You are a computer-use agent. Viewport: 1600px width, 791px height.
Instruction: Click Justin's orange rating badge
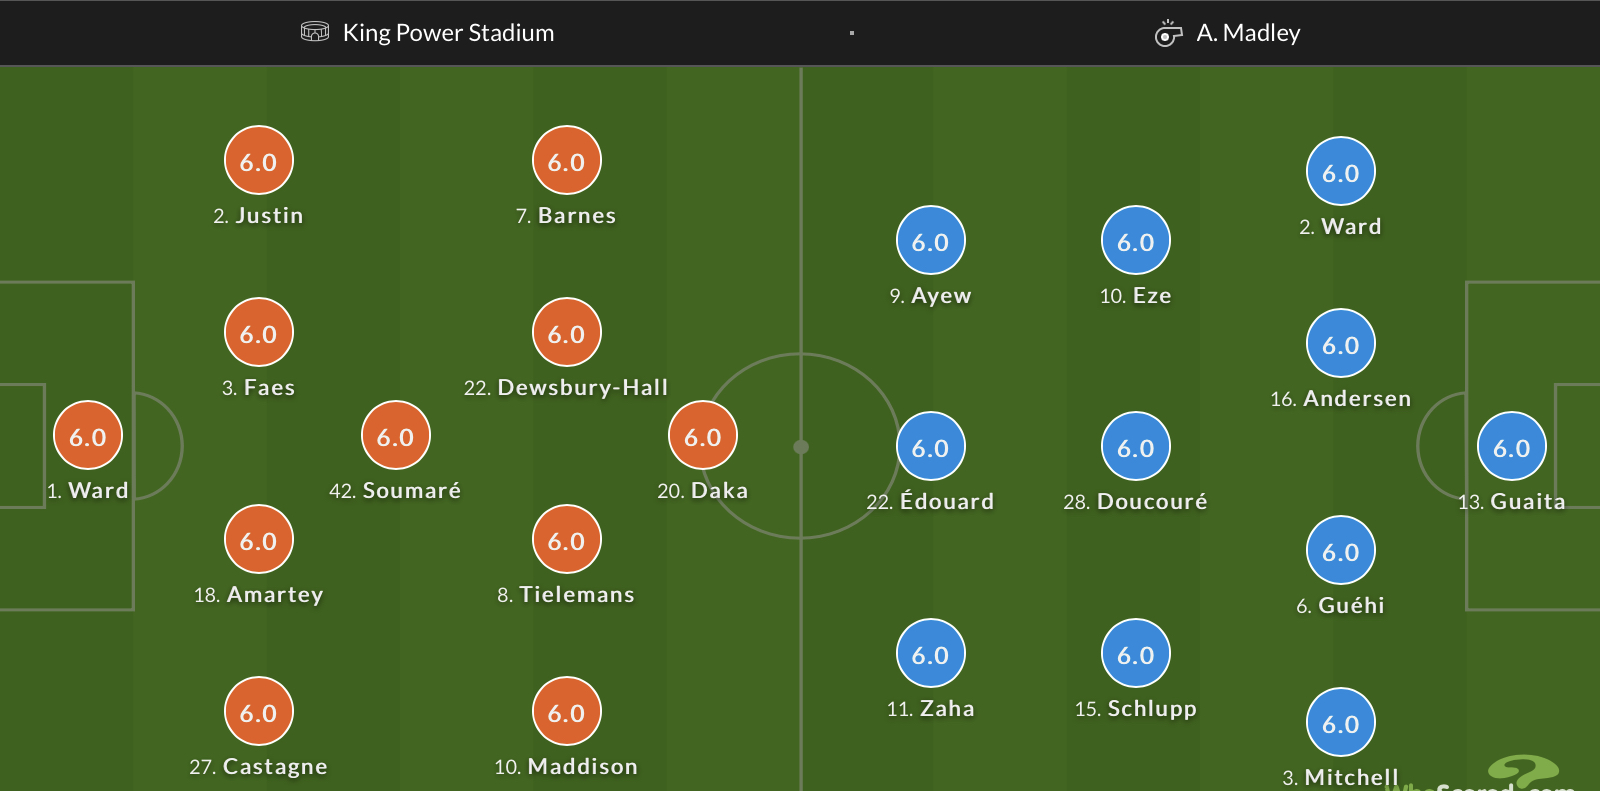click(x=259, y=160)
